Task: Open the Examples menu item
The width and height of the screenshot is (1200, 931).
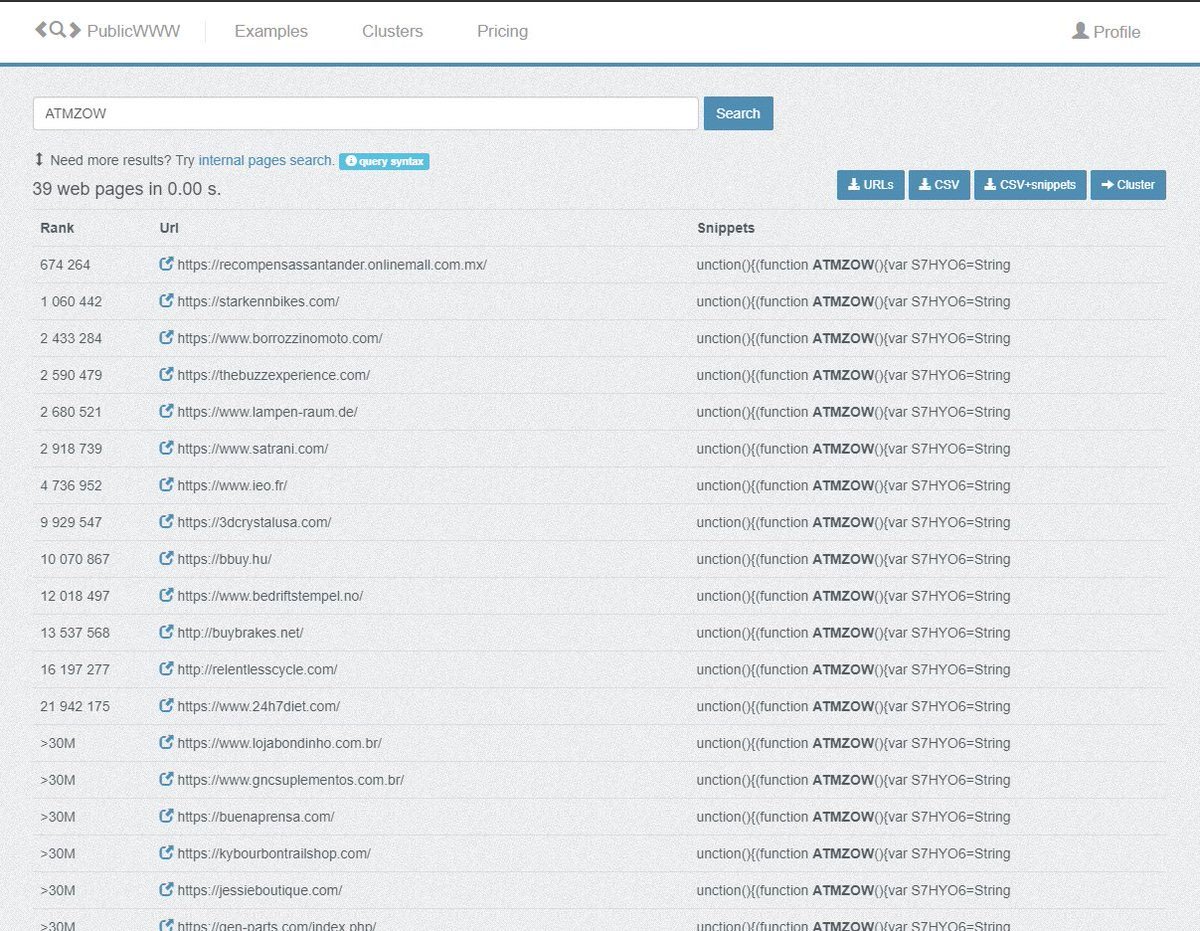Action: point(271,31)
